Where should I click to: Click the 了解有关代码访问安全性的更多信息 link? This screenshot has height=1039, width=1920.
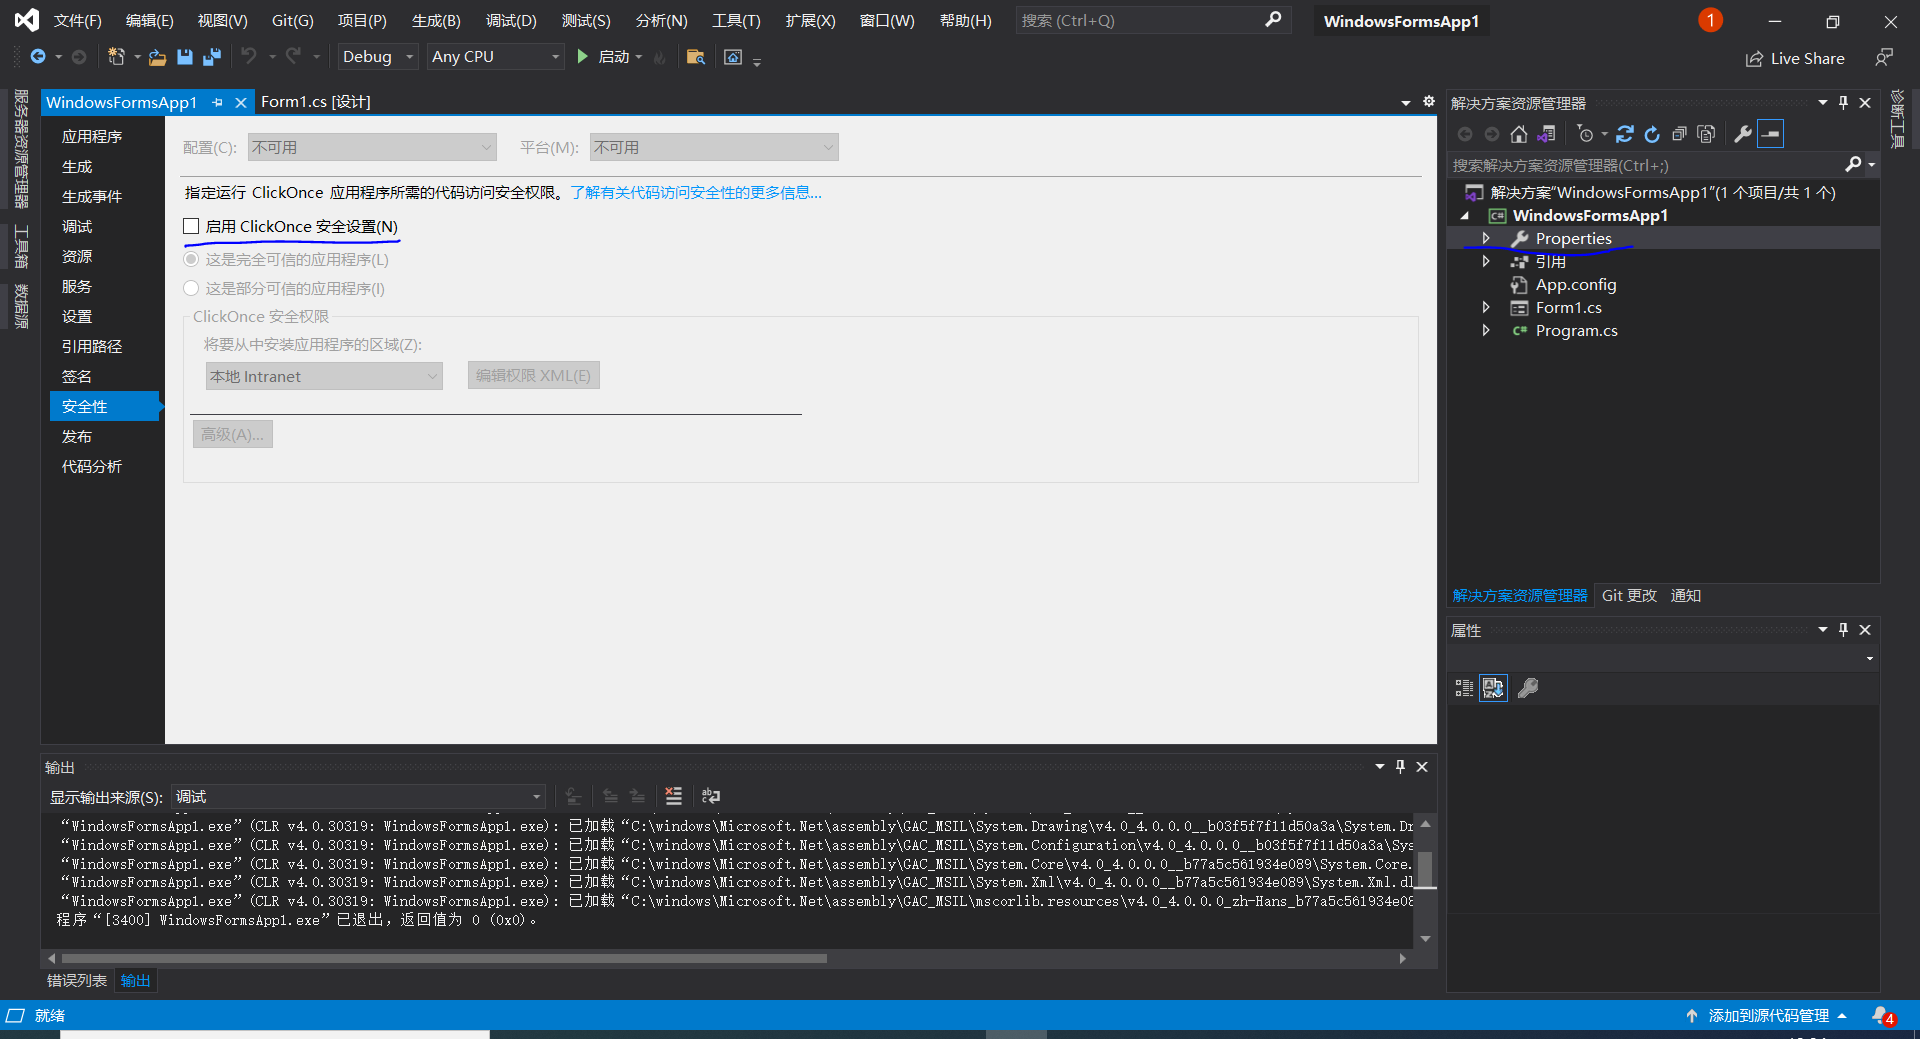pyautogui.click(x=696, y=192)
